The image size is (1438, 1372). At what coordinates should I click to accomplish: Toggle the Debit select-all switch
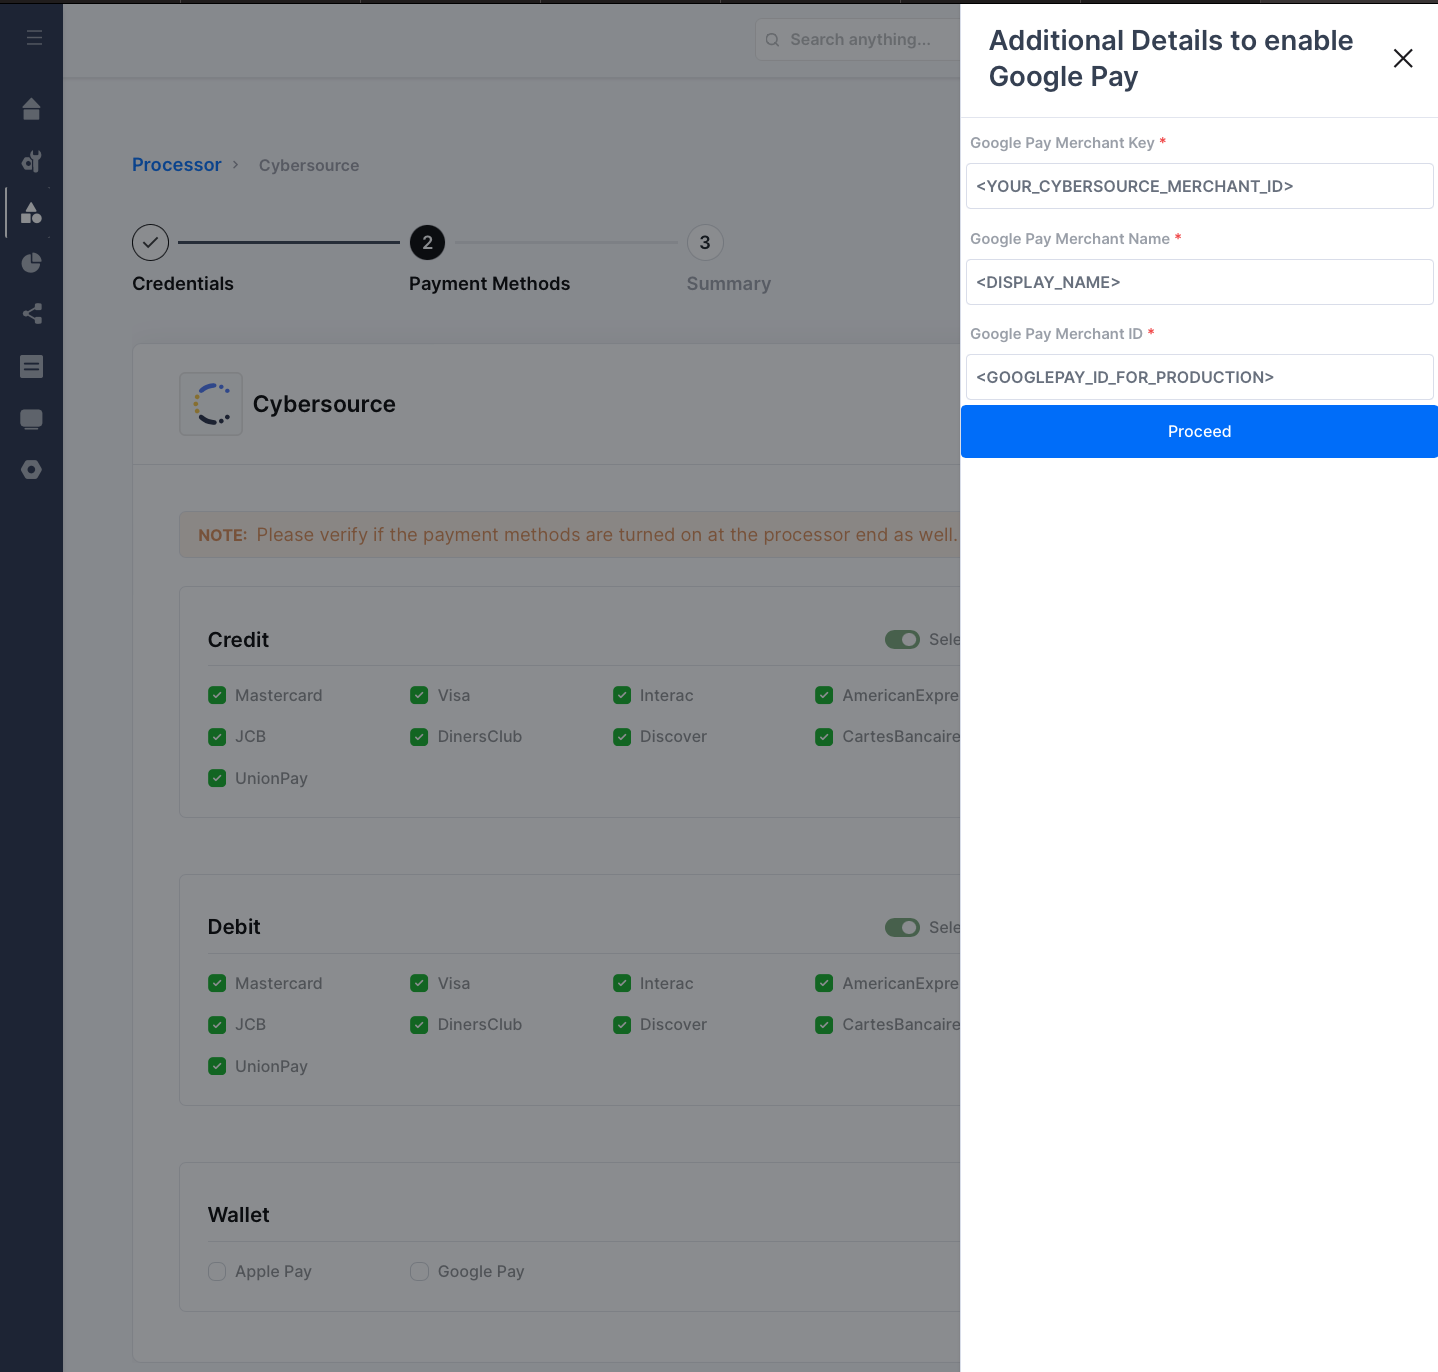click(902, 928)
